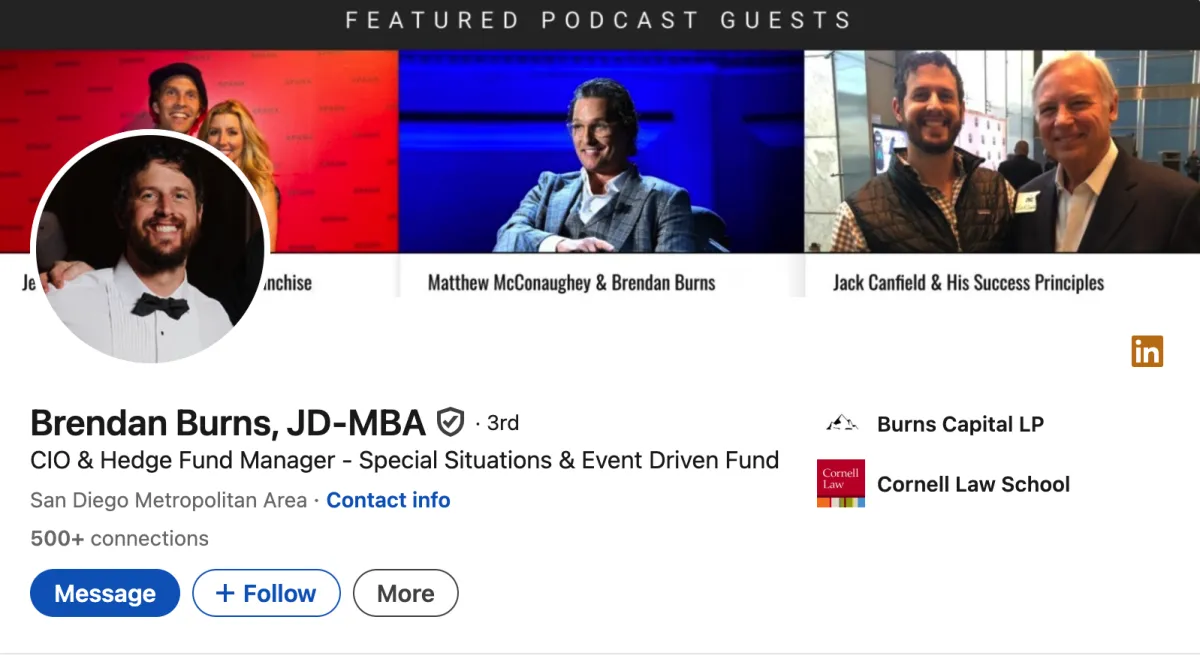This screenshot has height=659, width=1200.
Task: Open the Cornell Law School link
Action: tap(973, 484)
